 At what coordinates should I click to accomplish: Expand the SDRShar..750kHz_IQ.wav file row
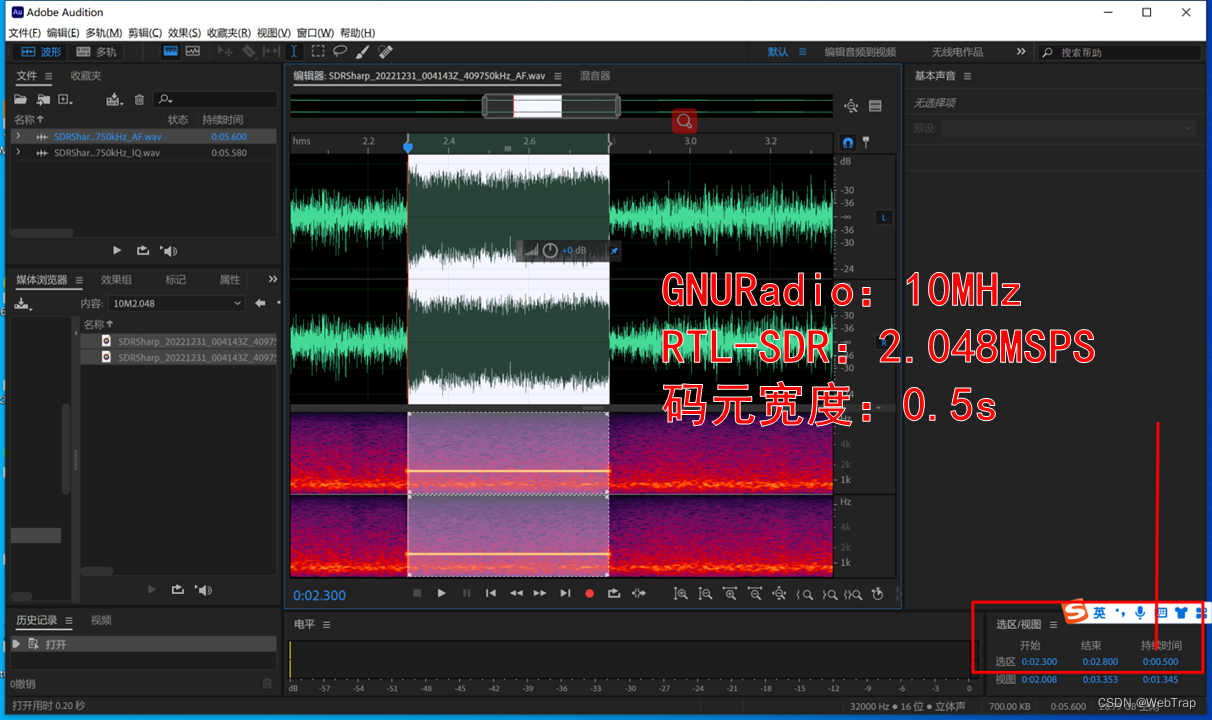[x=18, y=152]
